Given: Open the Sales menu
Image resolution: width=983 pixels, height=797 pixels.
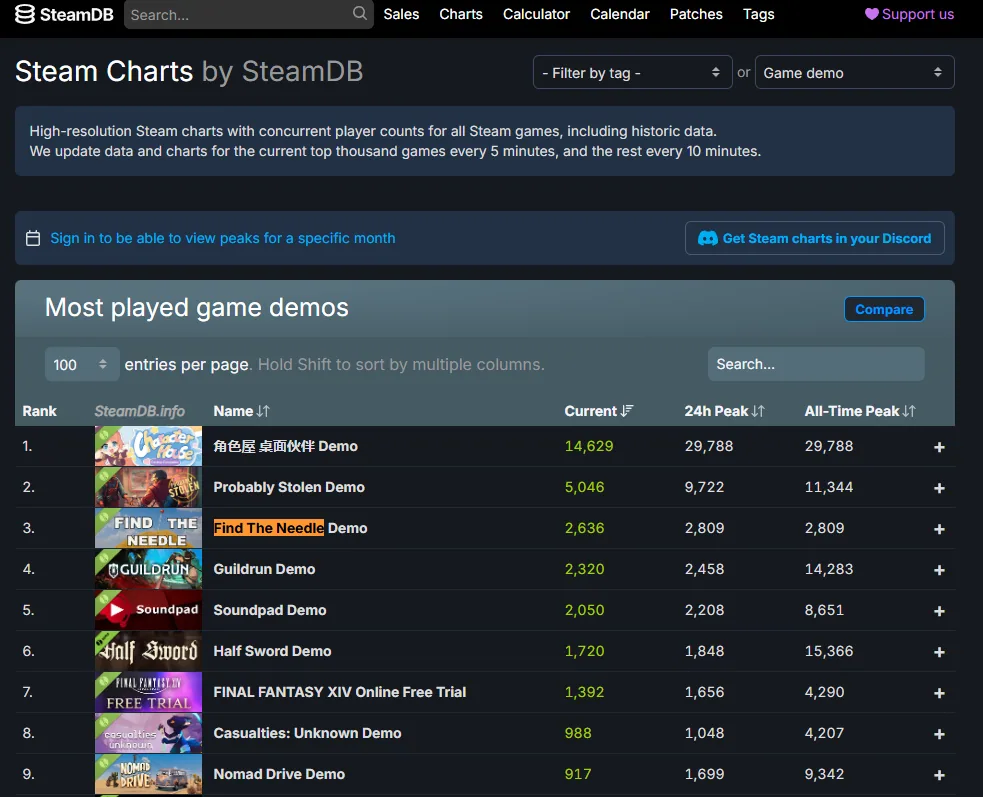Looking at the screenshot, I should click(401, 14).
